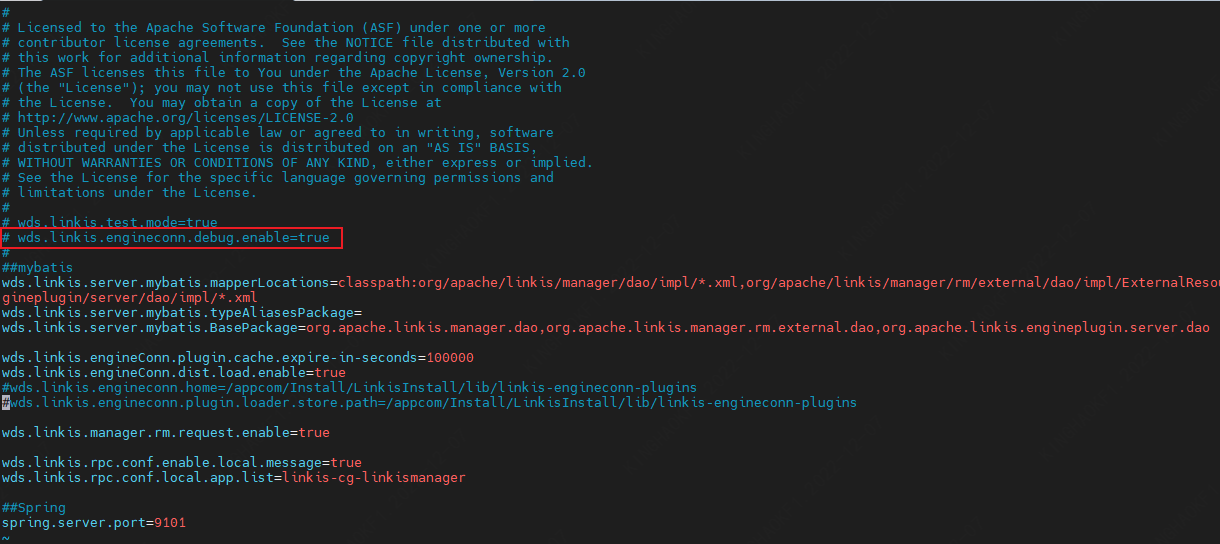Click the rpc.conf.enable.local.message property

(165, 463)
